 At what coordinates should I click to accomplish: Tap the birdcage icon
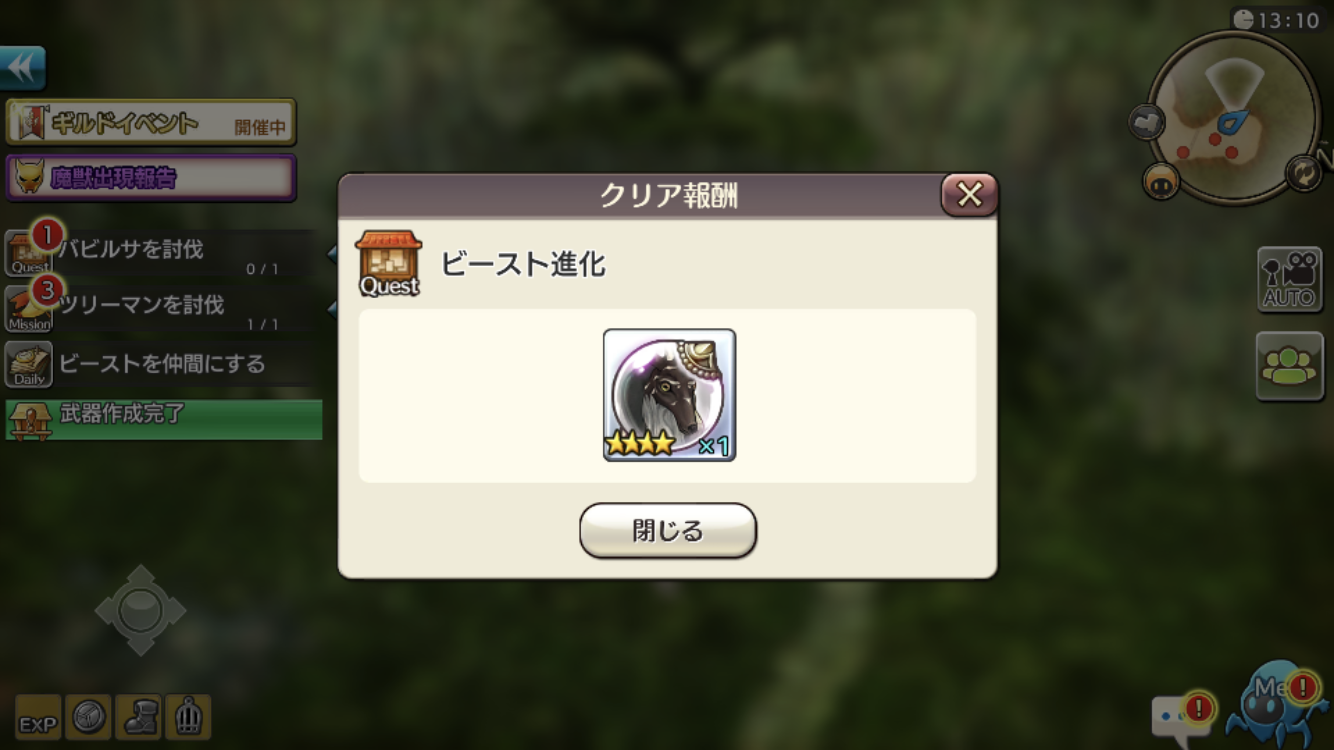tap(188, 717)
